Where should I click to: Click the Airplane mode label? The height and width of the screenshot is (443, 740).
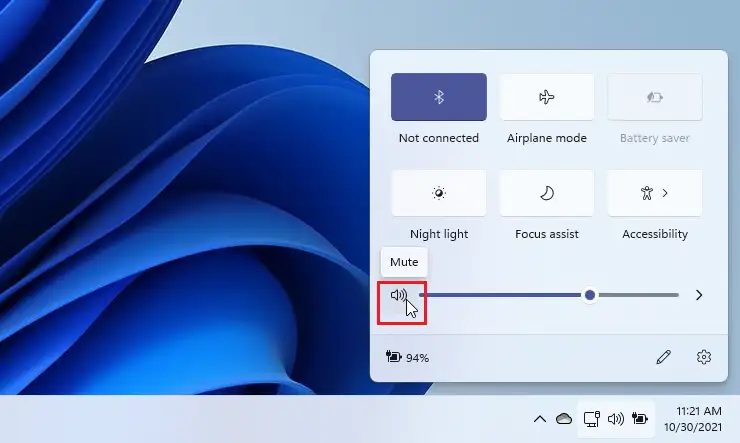pos(547,138)
